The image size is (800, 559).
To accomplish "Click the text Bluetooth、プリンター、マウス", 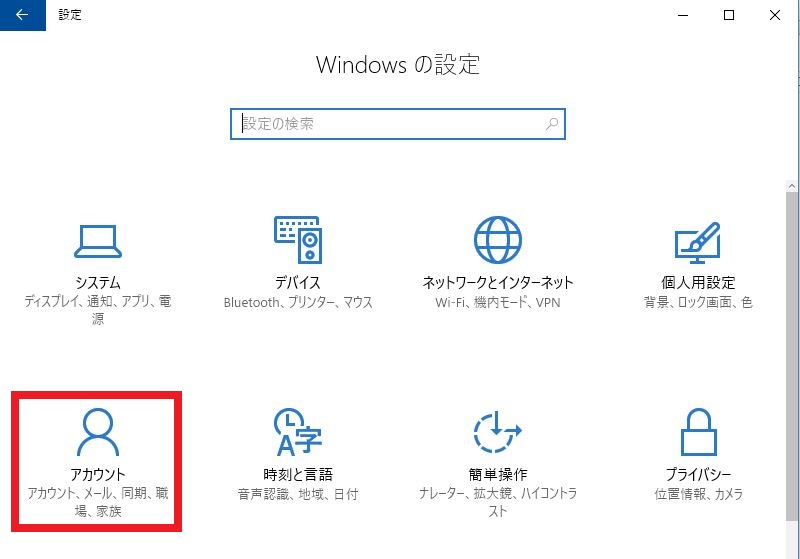I will click(298, 302).
